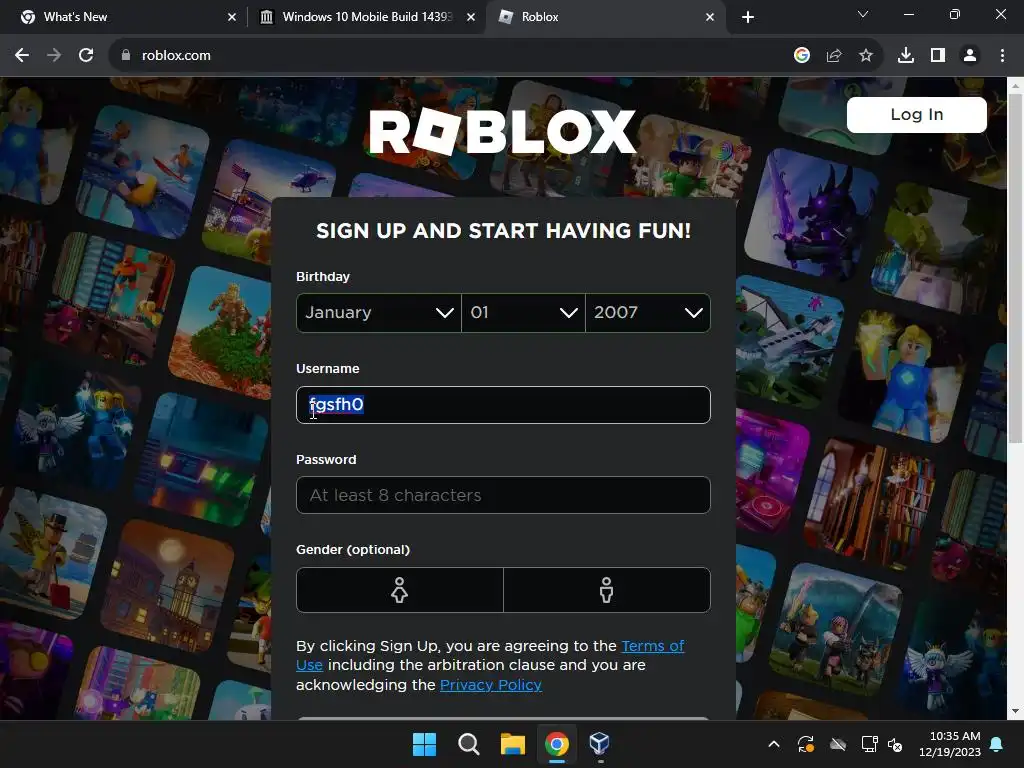Click the purple dragon game thumbnail

812,216
